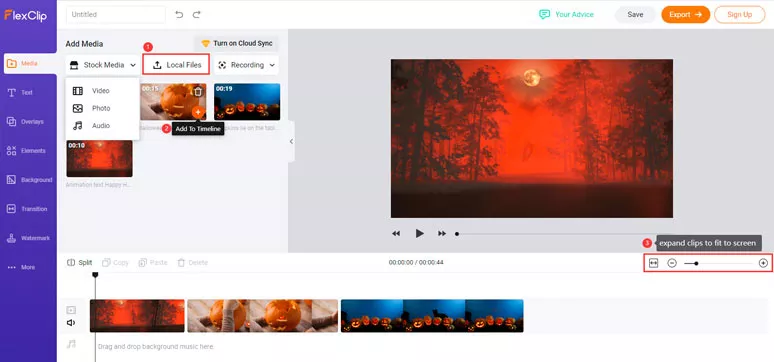
Task: Expand clips to fit to screen
Action: (654, 263)
